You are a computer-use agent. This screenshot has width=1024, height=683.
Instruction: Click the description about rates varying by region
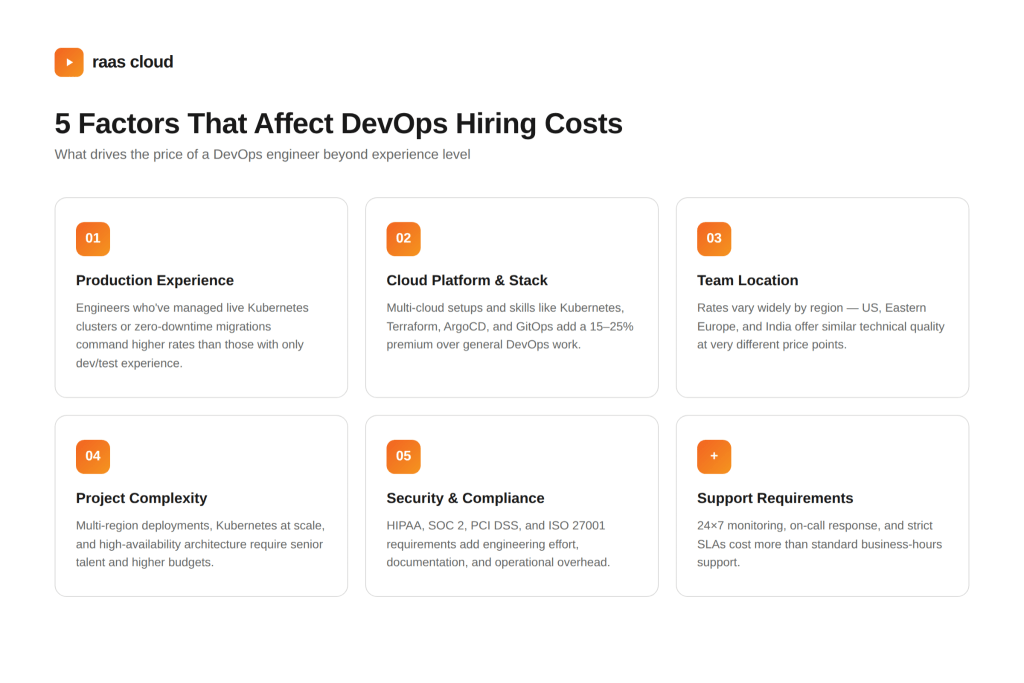pyautogui.click(x=820, y=326)
